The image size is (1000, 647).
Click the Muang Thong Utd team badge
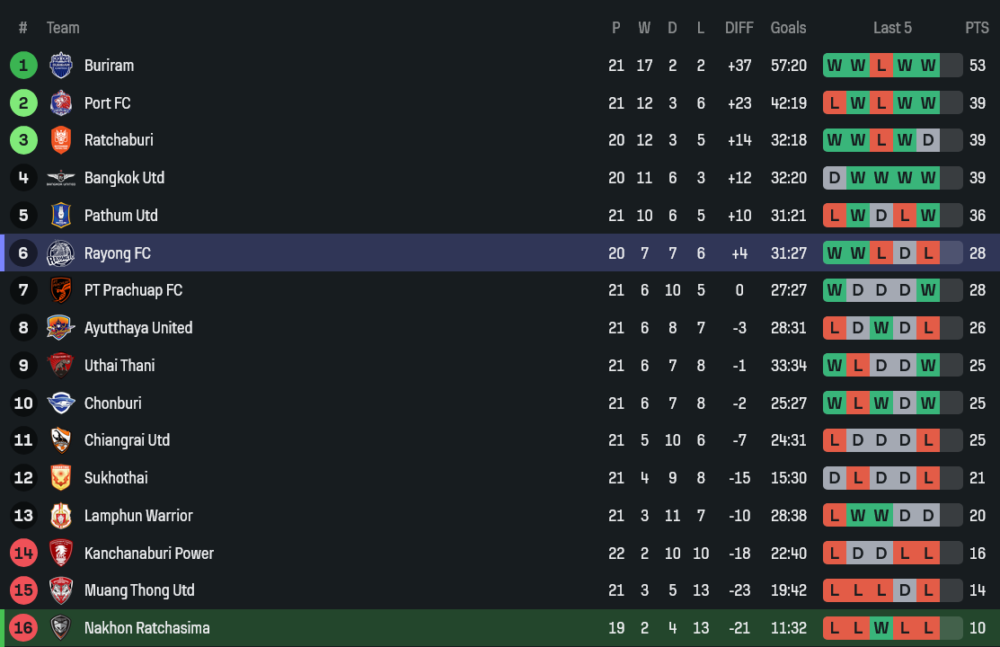(x=61, y=590)
